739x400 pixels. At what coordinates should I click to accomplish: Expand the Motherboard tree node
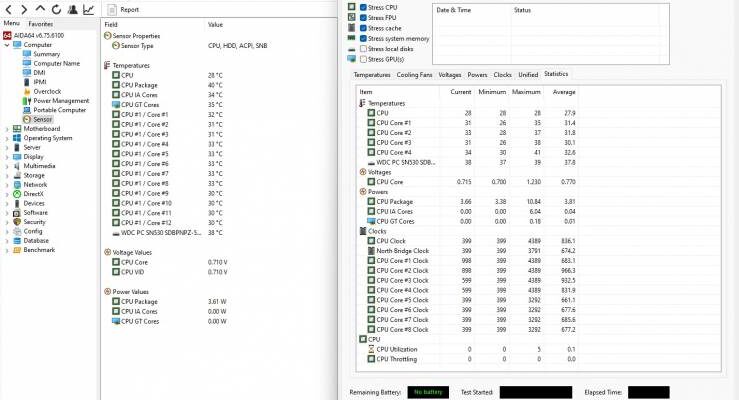tap(7, 129)
